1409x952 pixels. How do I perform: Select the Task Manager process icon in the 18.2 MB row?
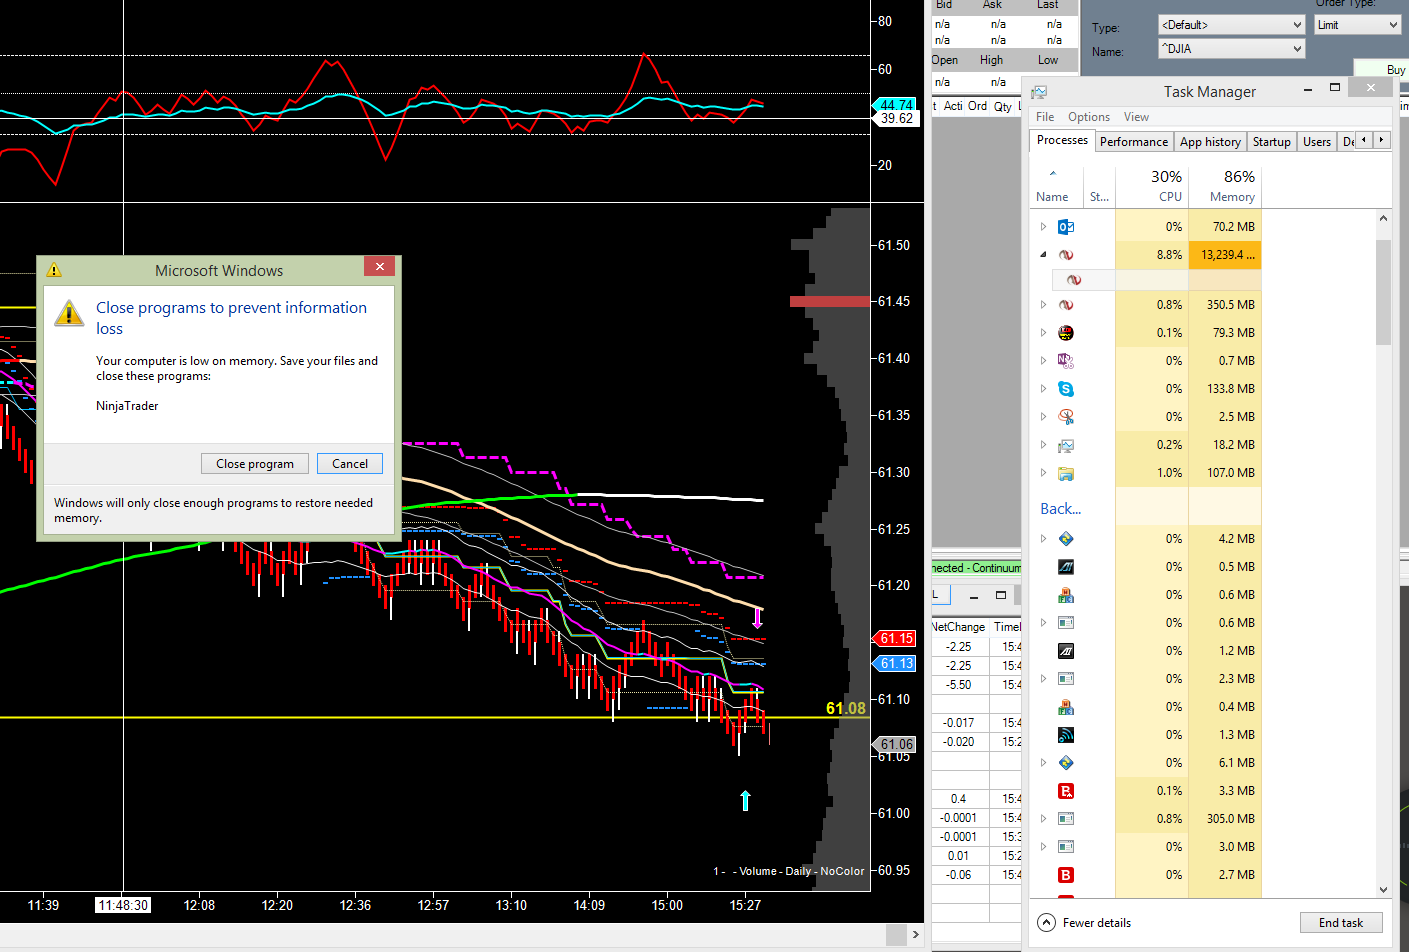point(1066,445)
